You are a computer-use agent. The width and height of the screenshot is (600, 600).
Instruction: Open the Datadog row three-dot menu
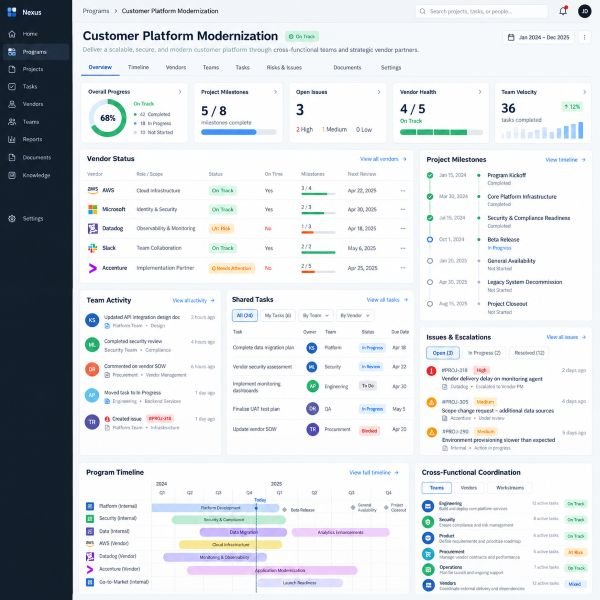[403, 228]
